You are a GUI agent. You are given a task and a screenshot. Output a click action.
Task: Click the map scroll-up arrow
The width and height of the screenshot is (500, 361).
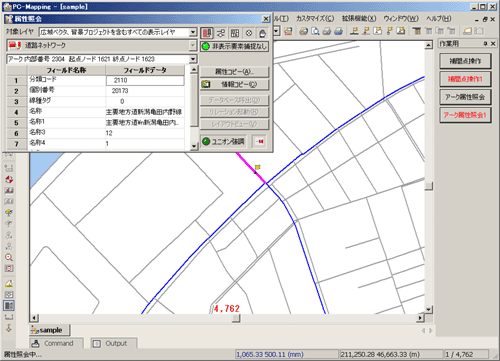point(429,45)
